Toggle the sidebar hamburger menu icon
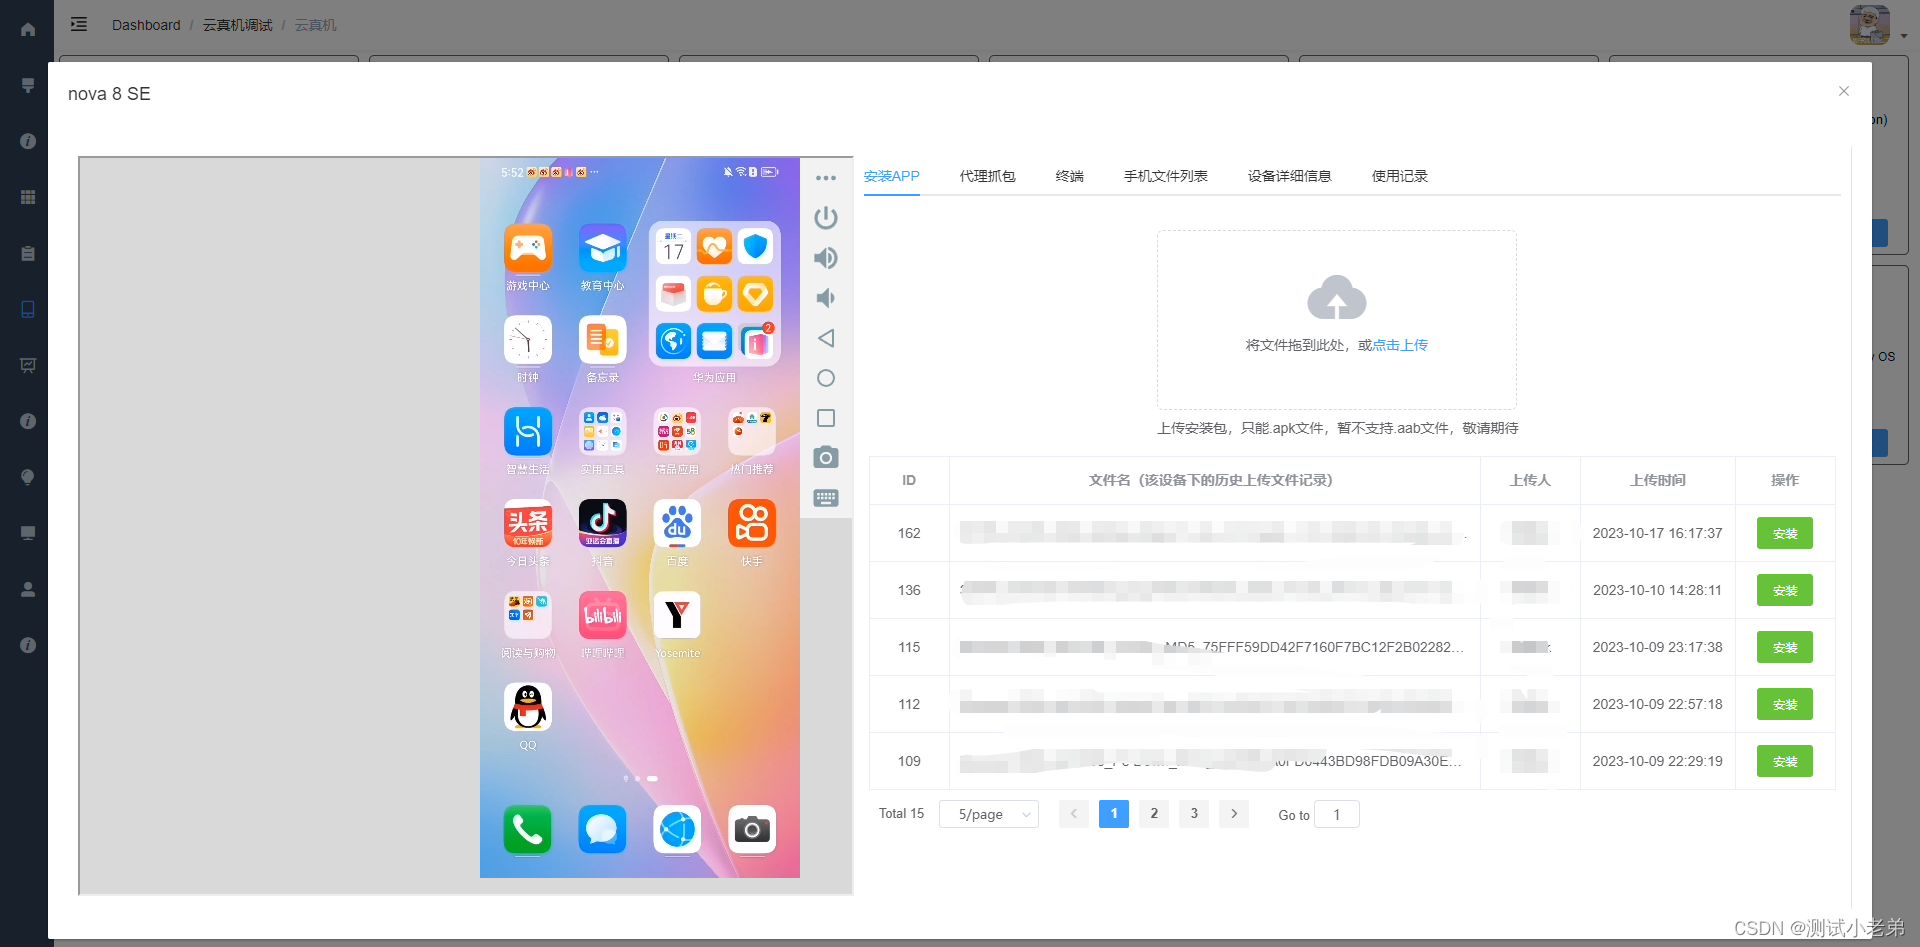This screenshot has height=947, width=1920. [79, 24]
